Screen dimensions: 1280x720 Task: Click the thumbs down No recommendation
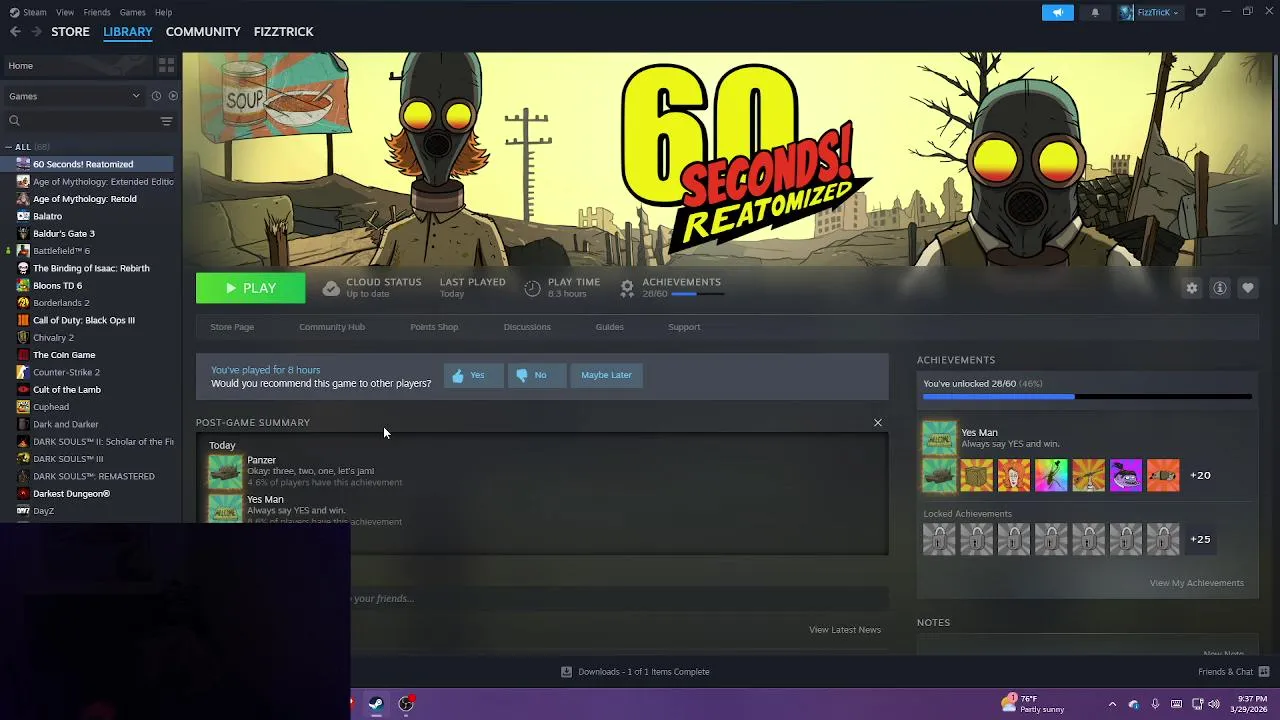pos(535,375)
